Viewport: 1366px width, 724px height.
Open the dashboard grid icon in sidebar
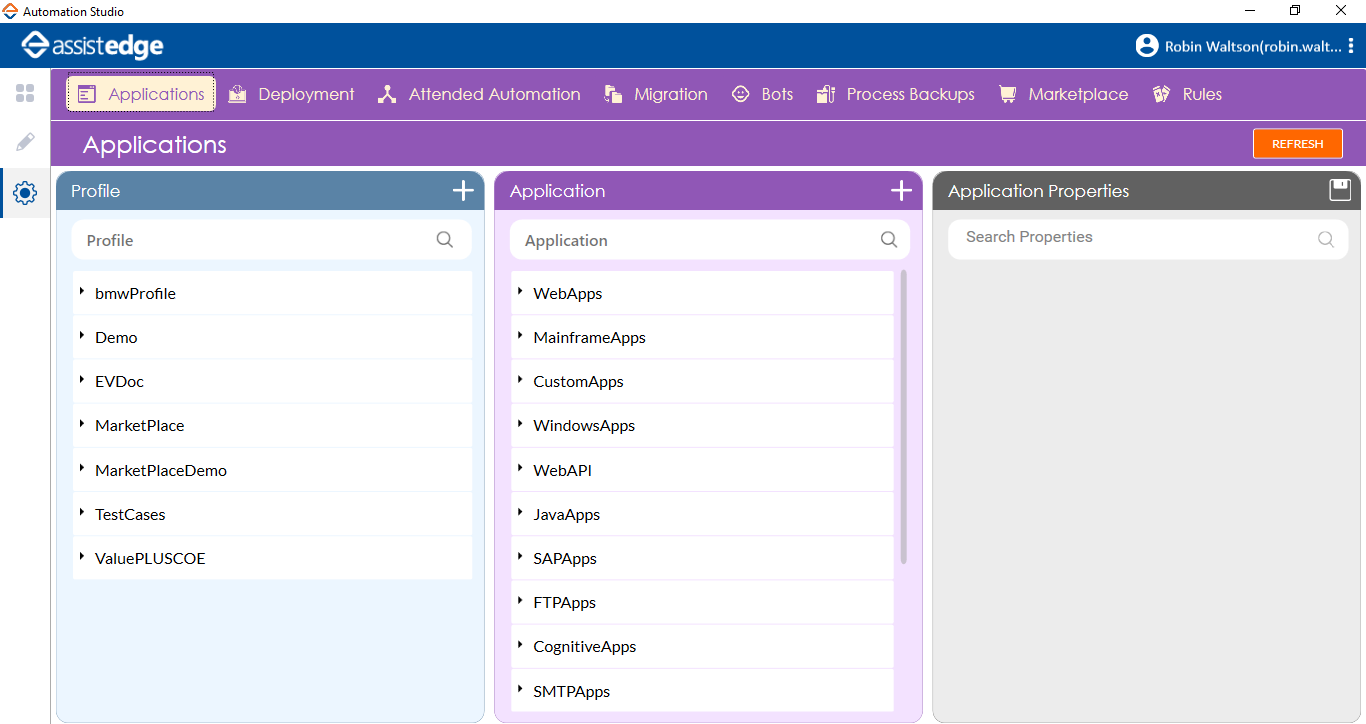click(x=25, y=94)
